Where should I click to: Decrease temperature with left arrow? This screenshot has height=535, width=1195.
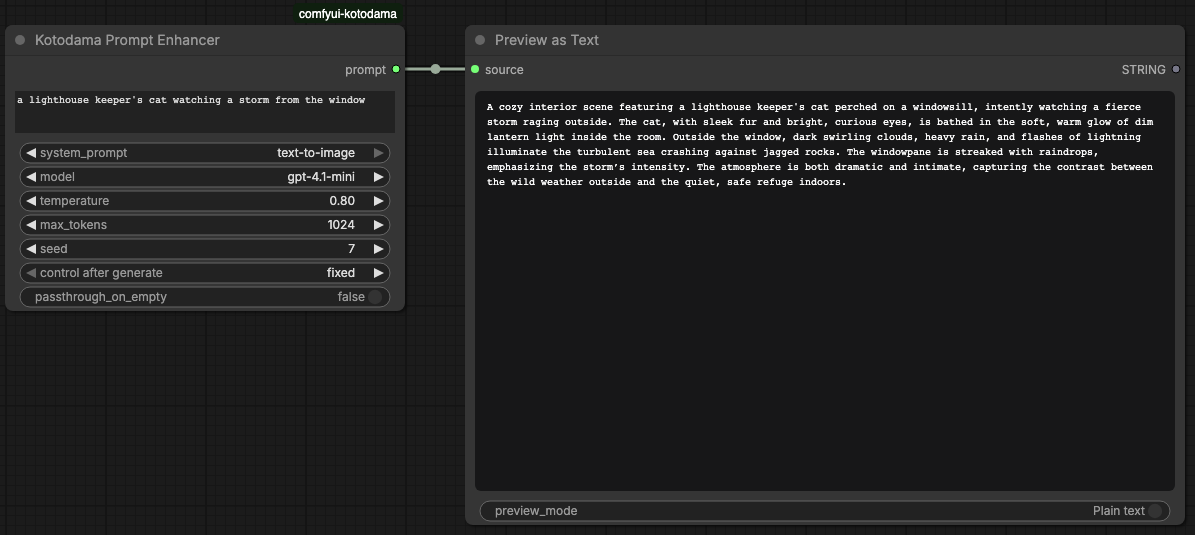[x=30, y=201]
